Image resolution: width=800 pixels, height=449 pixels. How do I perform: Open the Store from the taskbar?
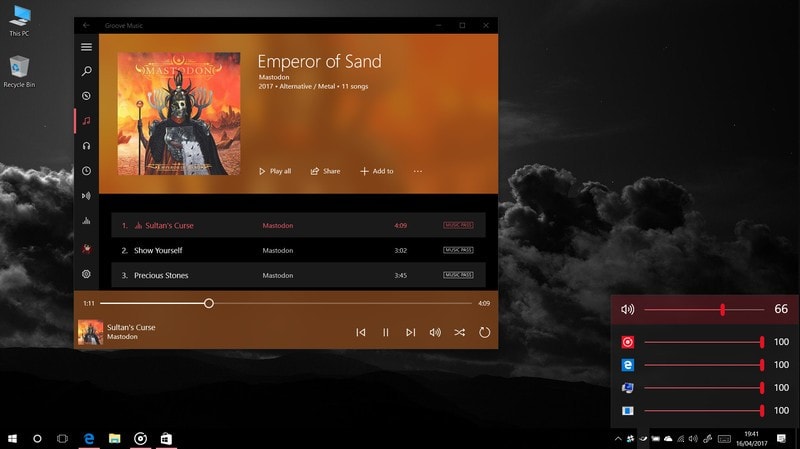point(166,438)
